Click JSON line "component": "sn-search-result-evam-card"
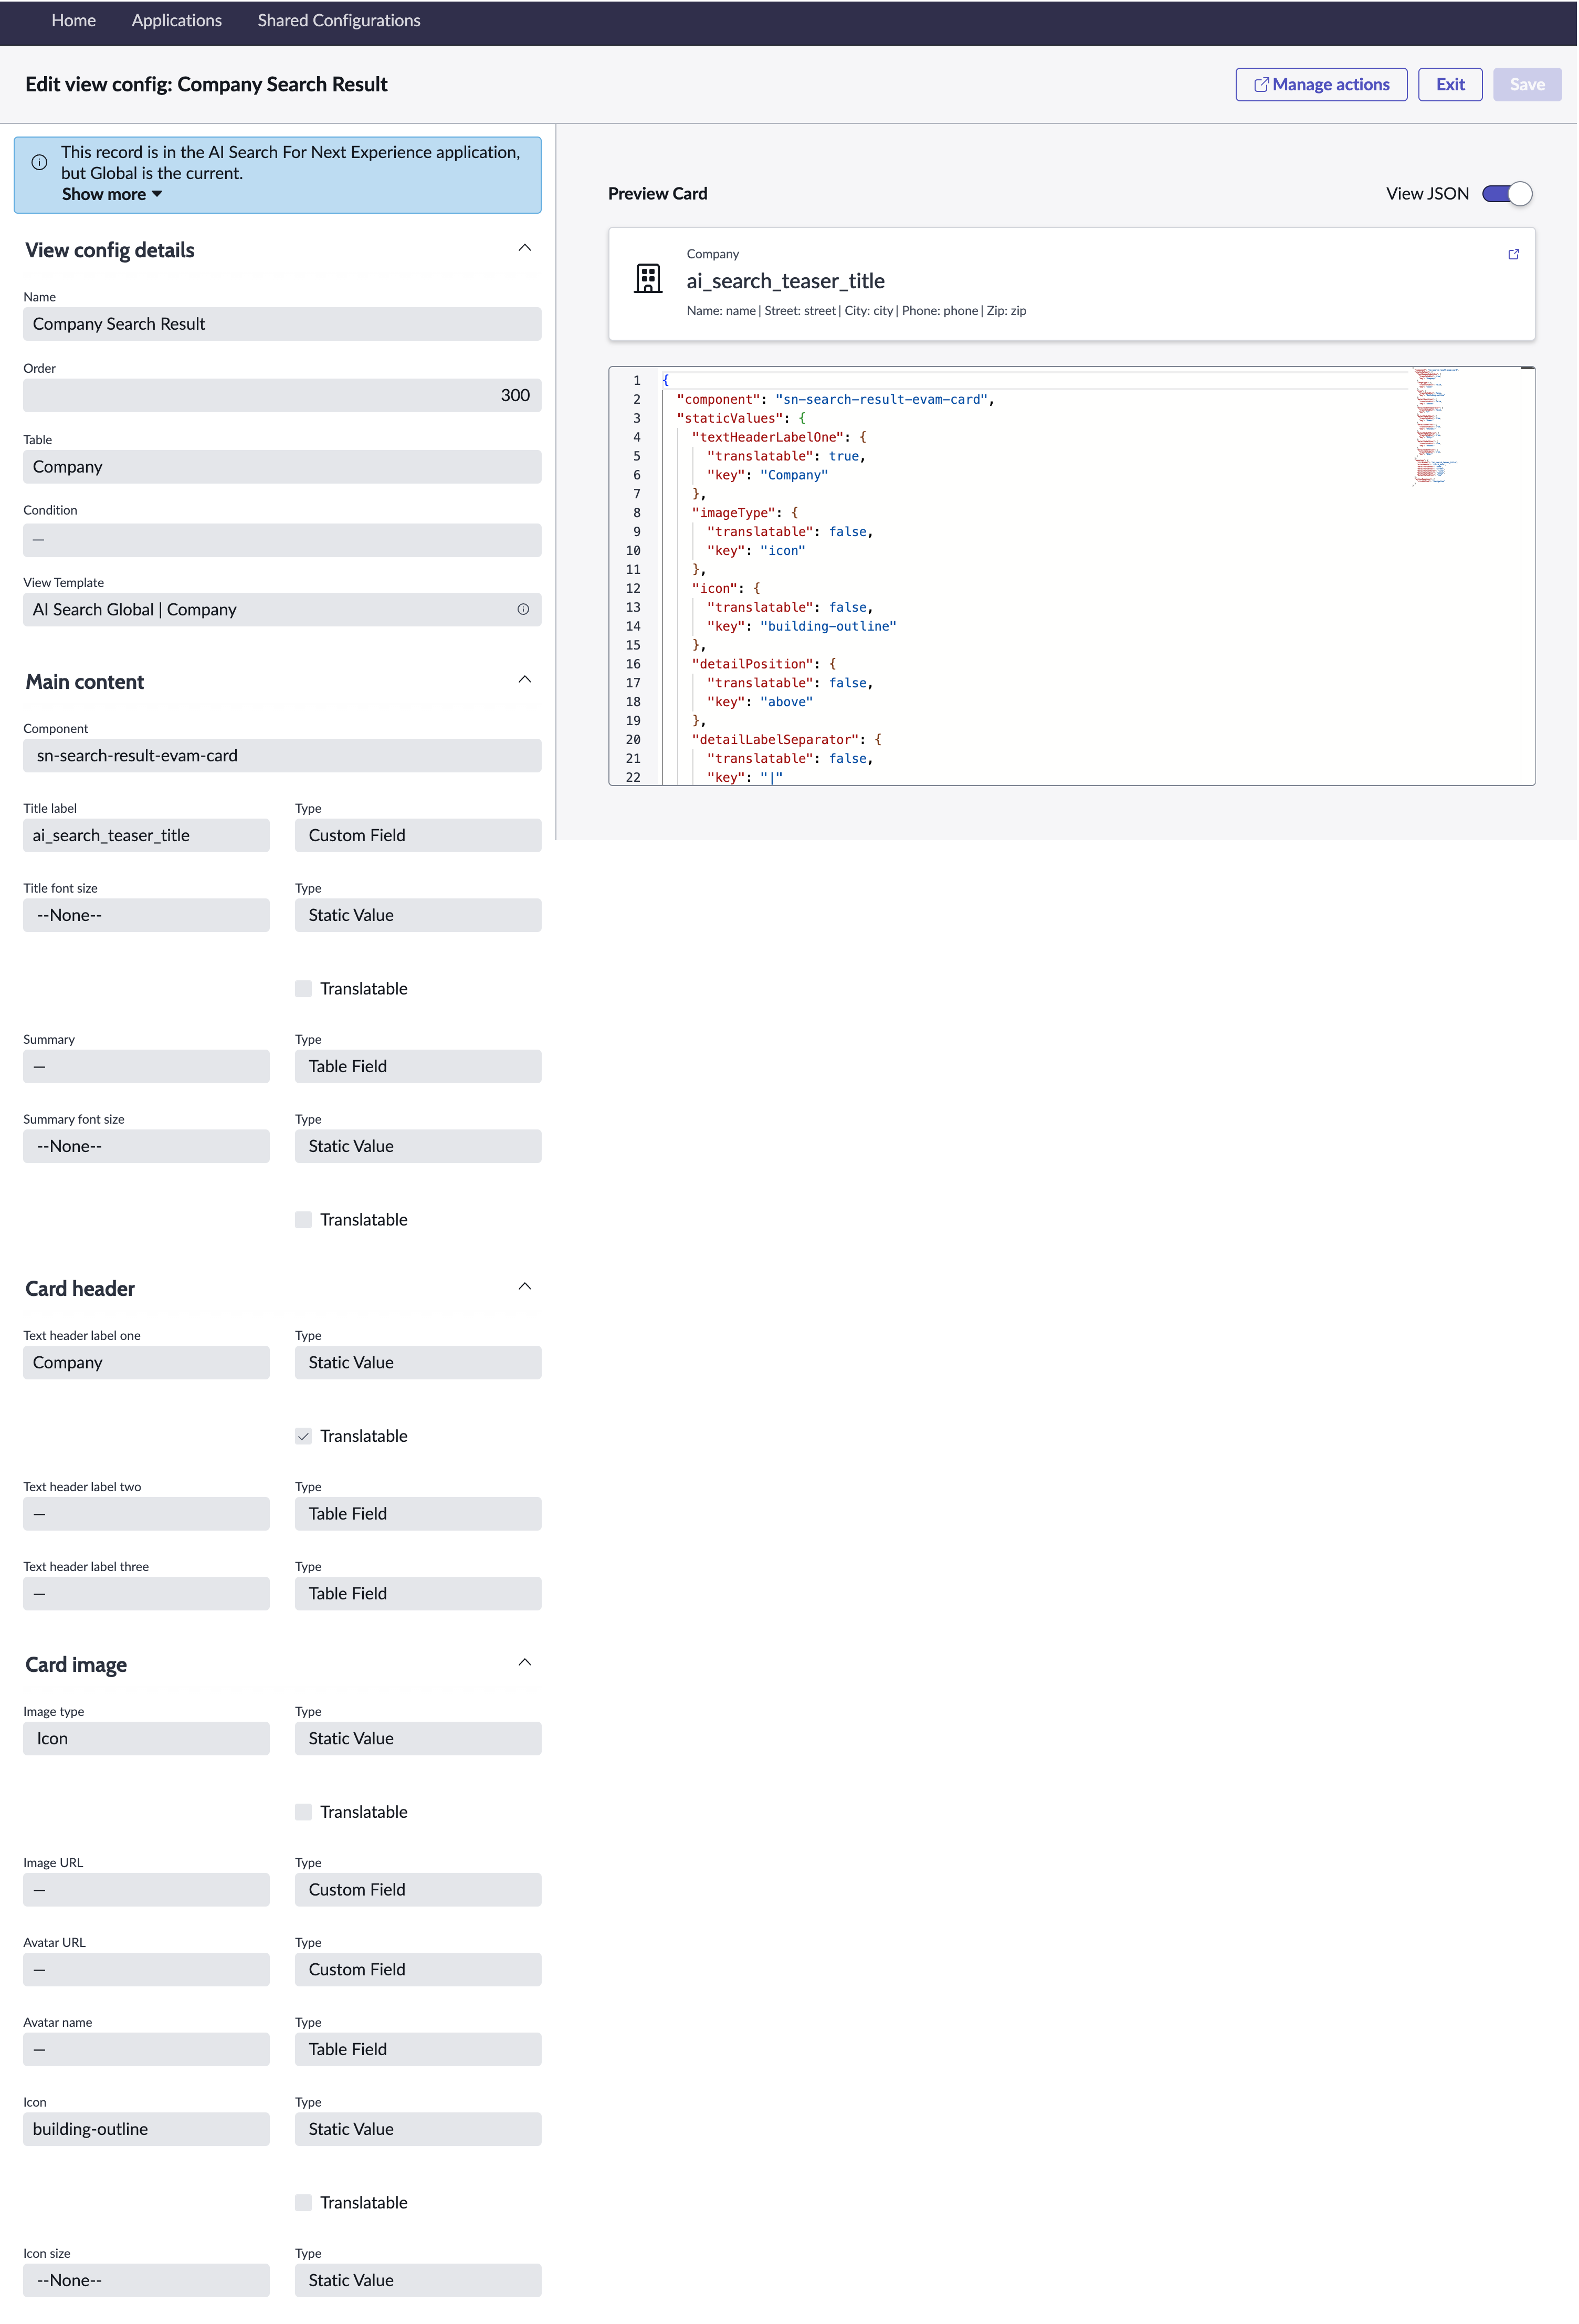Screen dimensions: 1579x2324 835,399
